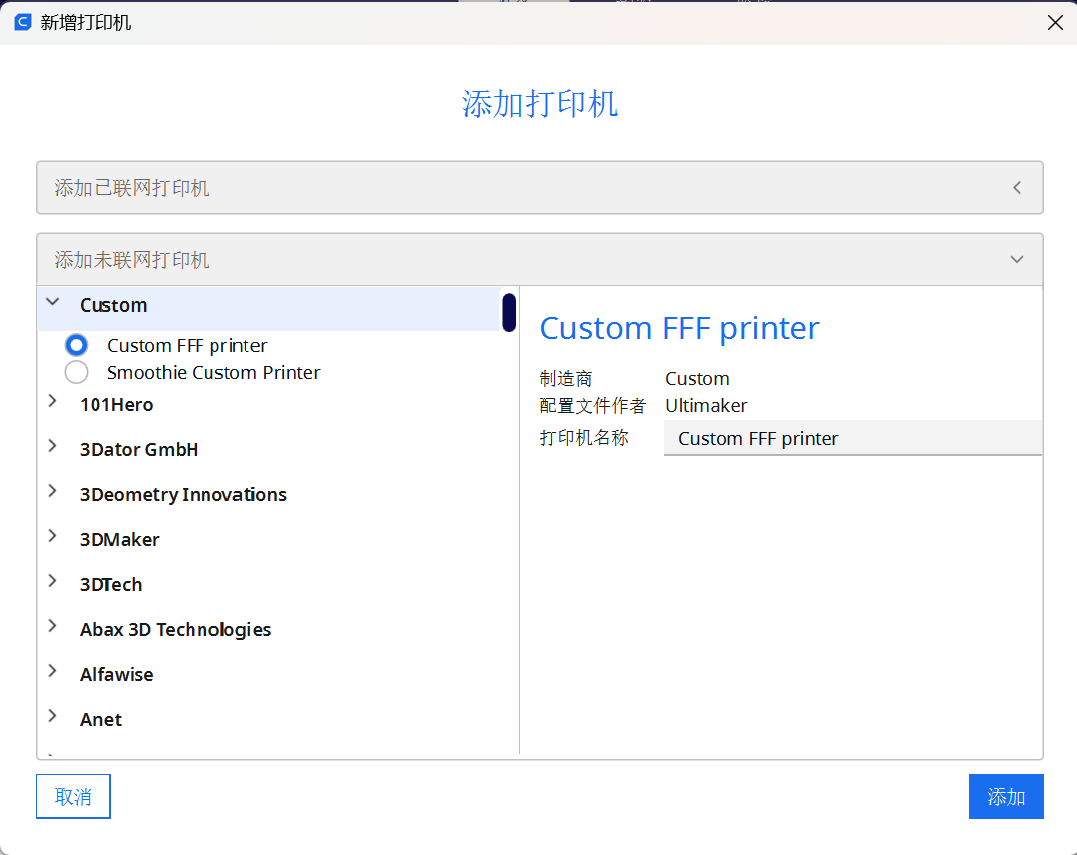1077x855 pixels.
Task: Expand the 3Deometry Innovations group
Action: tap(53, 492)
